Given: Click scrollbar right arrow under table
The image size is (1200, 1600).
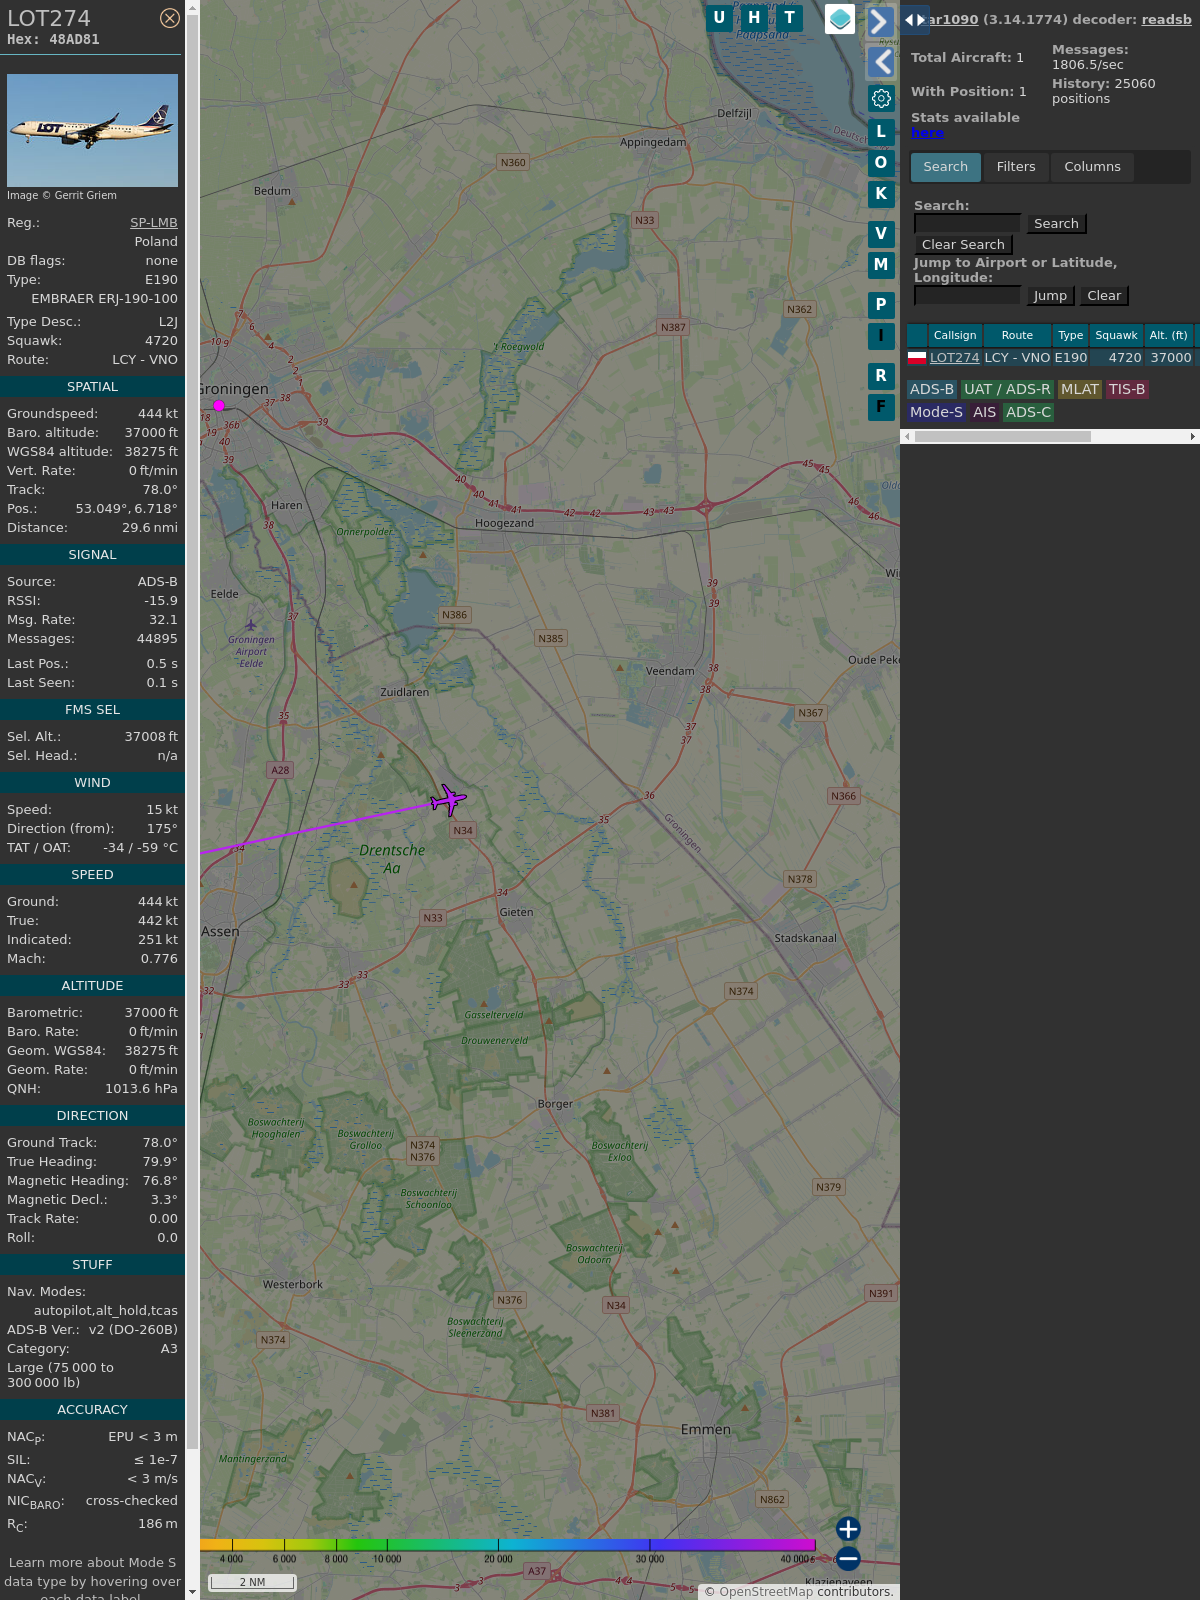Looking at the screenshot, I should [1193, 436].
